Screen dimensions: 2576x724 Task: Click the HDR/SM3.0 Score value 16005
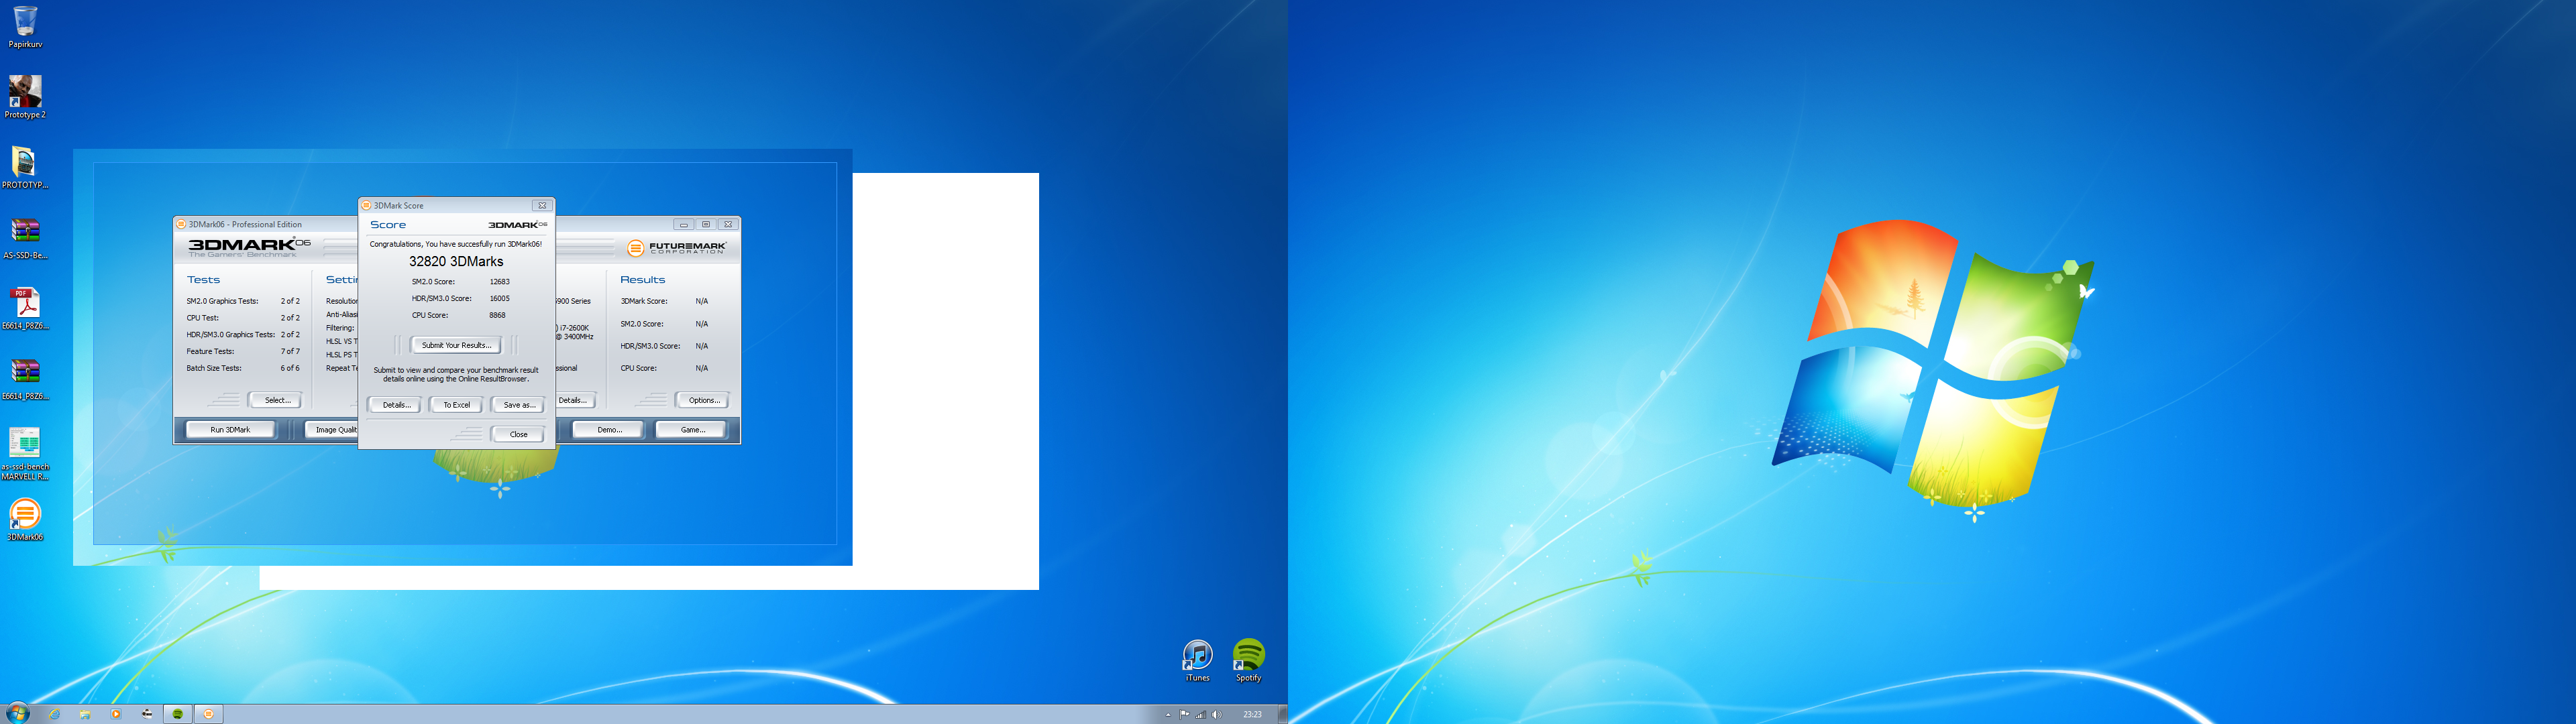tap(499, 298)
